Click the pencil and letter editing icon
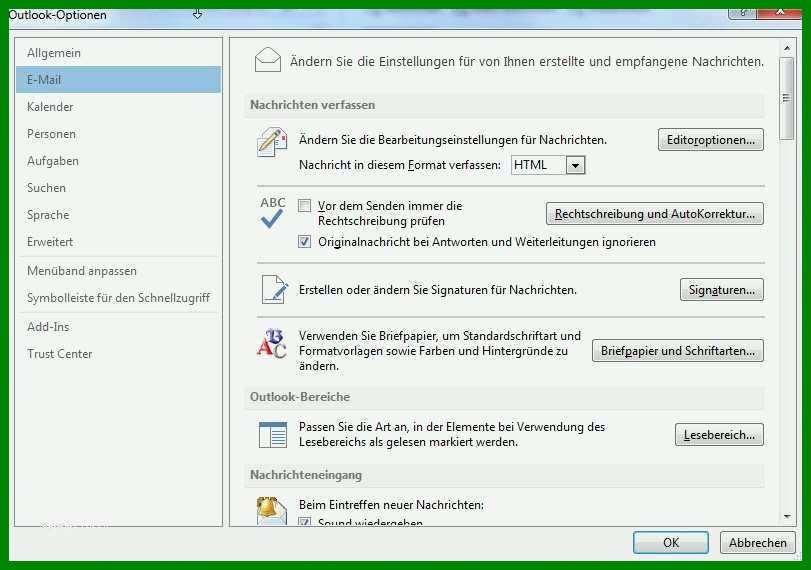 pyautogui.click(x=272, y=142)
